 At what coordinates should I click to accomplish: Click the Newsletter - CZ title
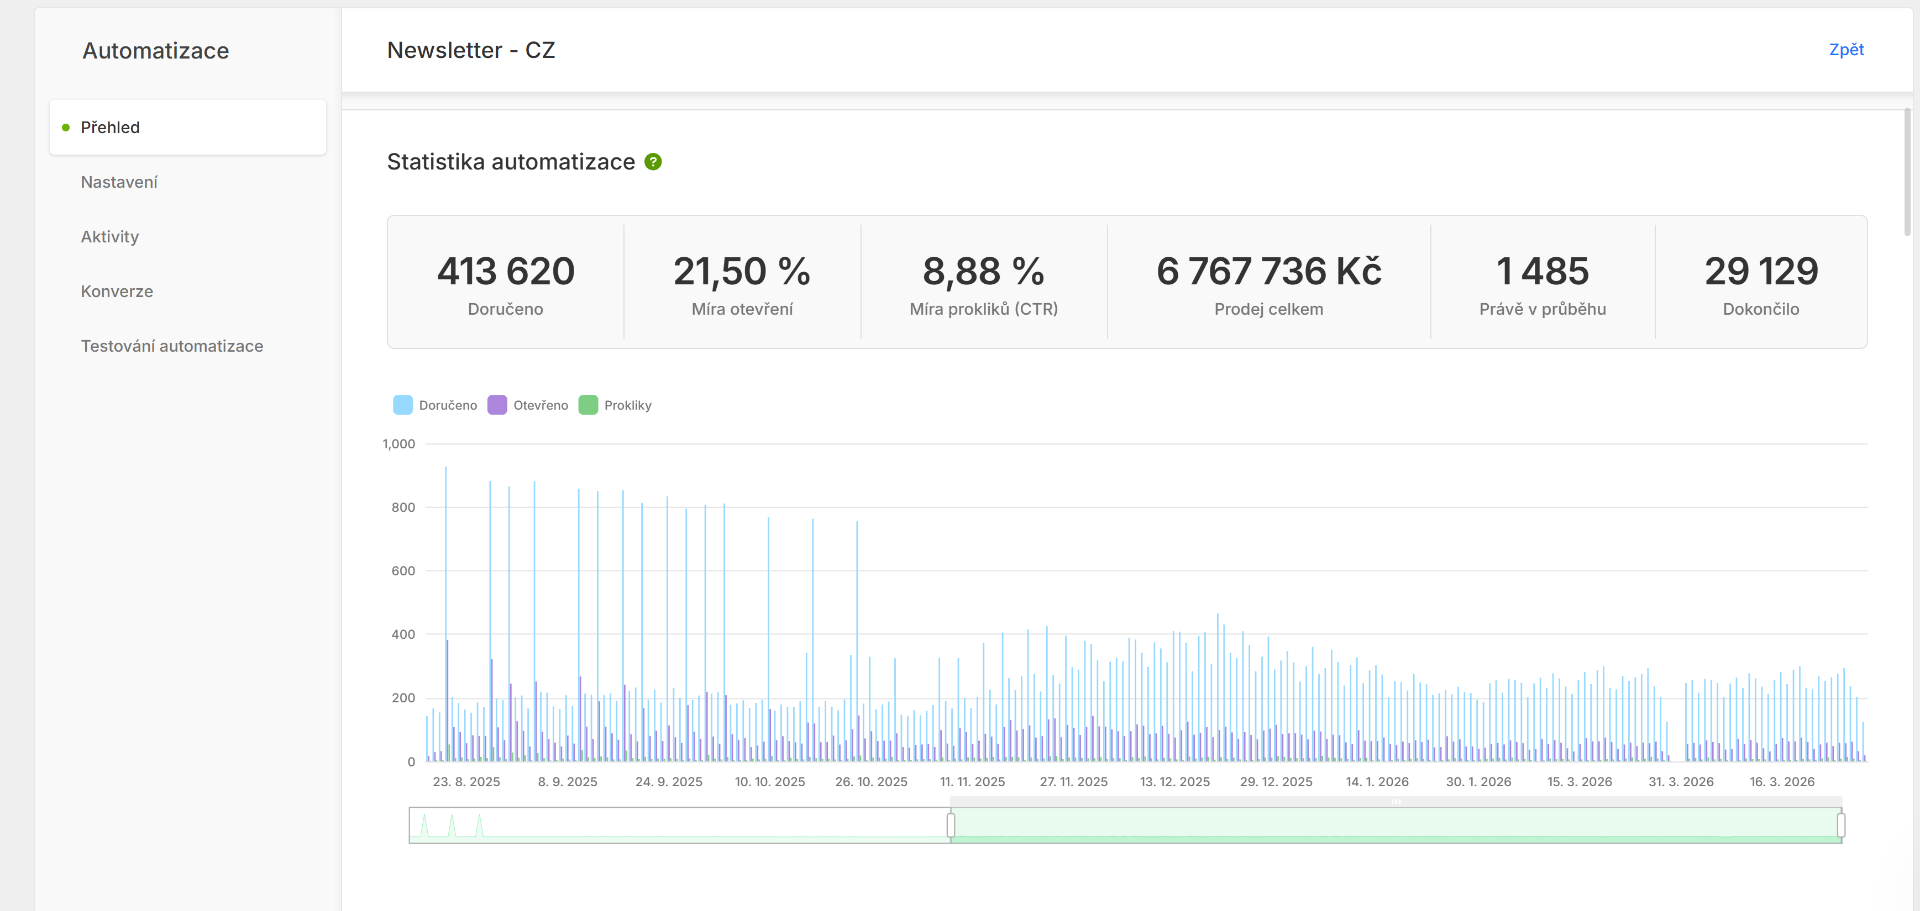[x=471, y=50]
